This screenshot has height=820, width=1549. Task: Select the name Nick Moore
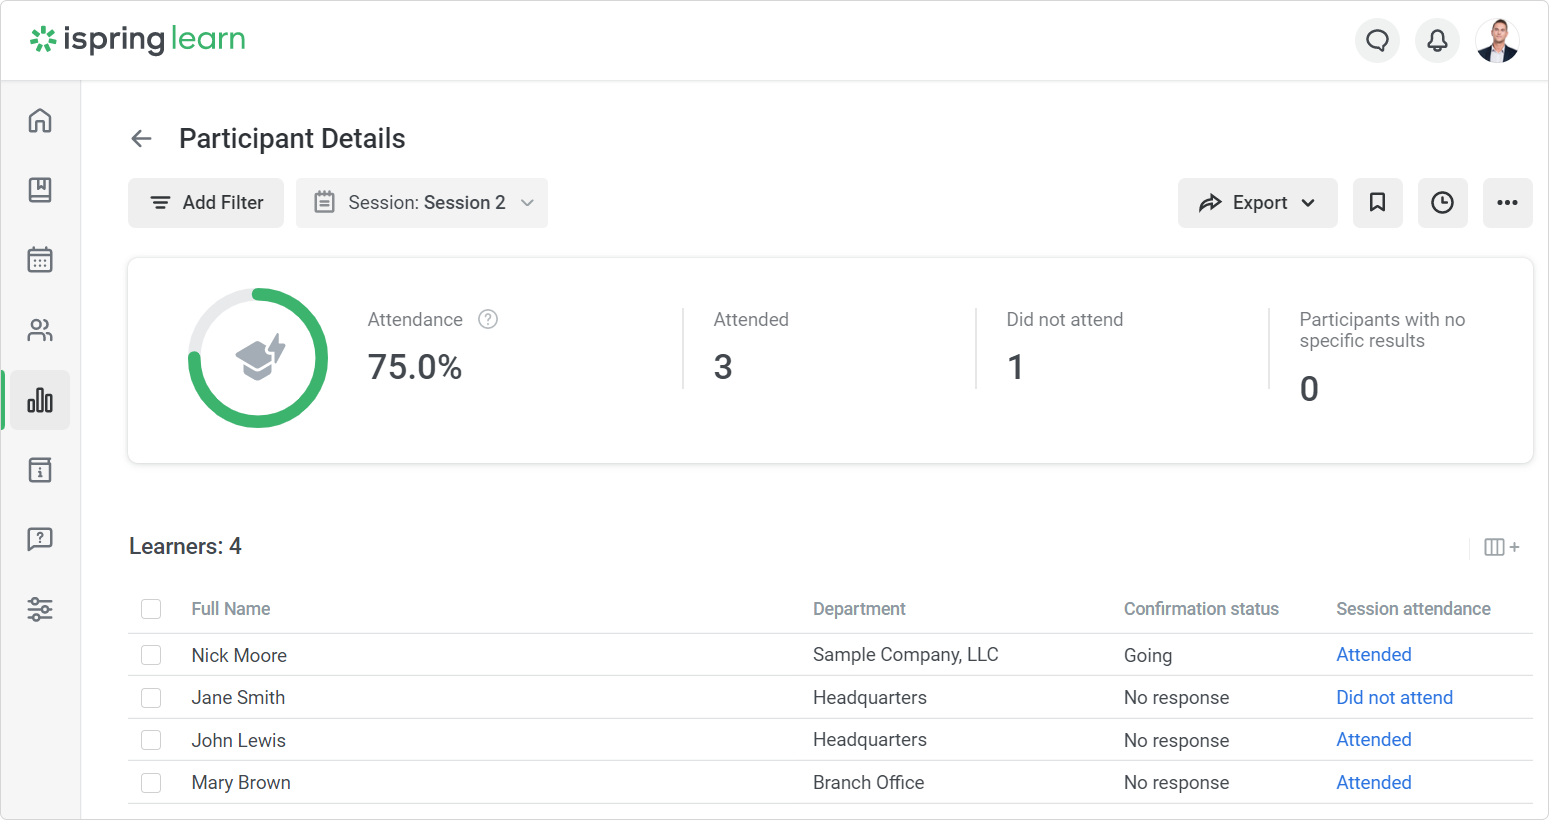point(239,656)
